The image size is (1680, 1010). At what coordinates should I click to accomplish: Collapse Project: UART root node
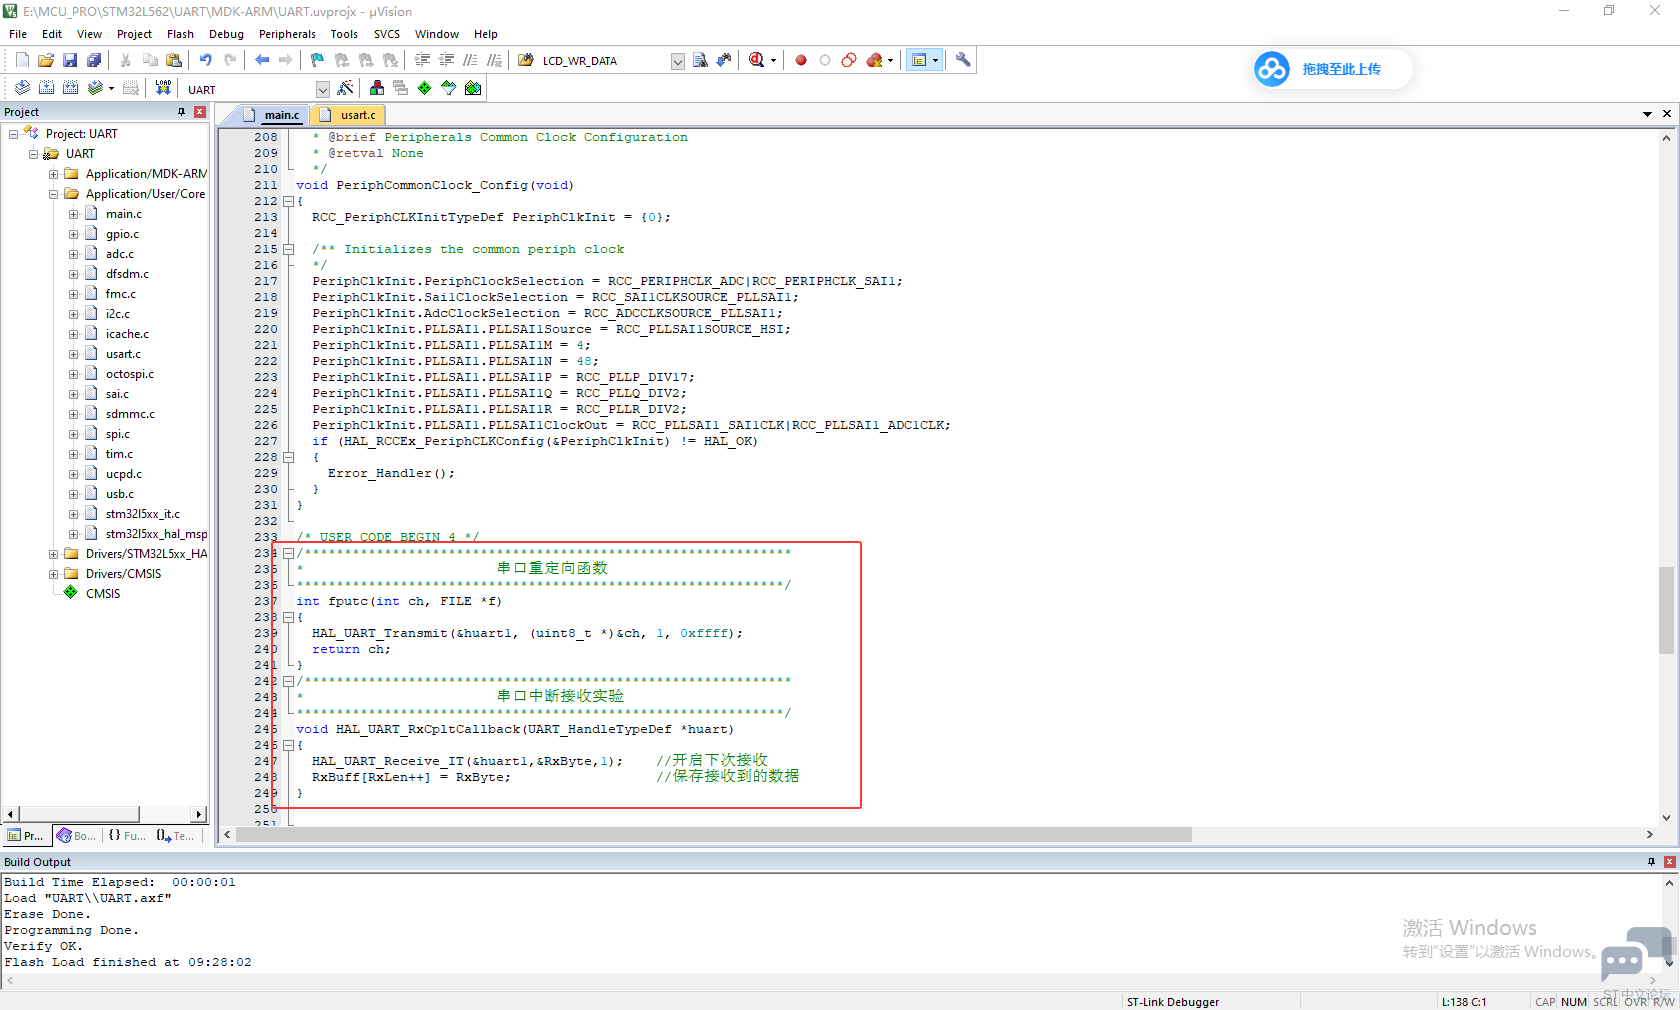pyautogui.click(x=13, y=134)
